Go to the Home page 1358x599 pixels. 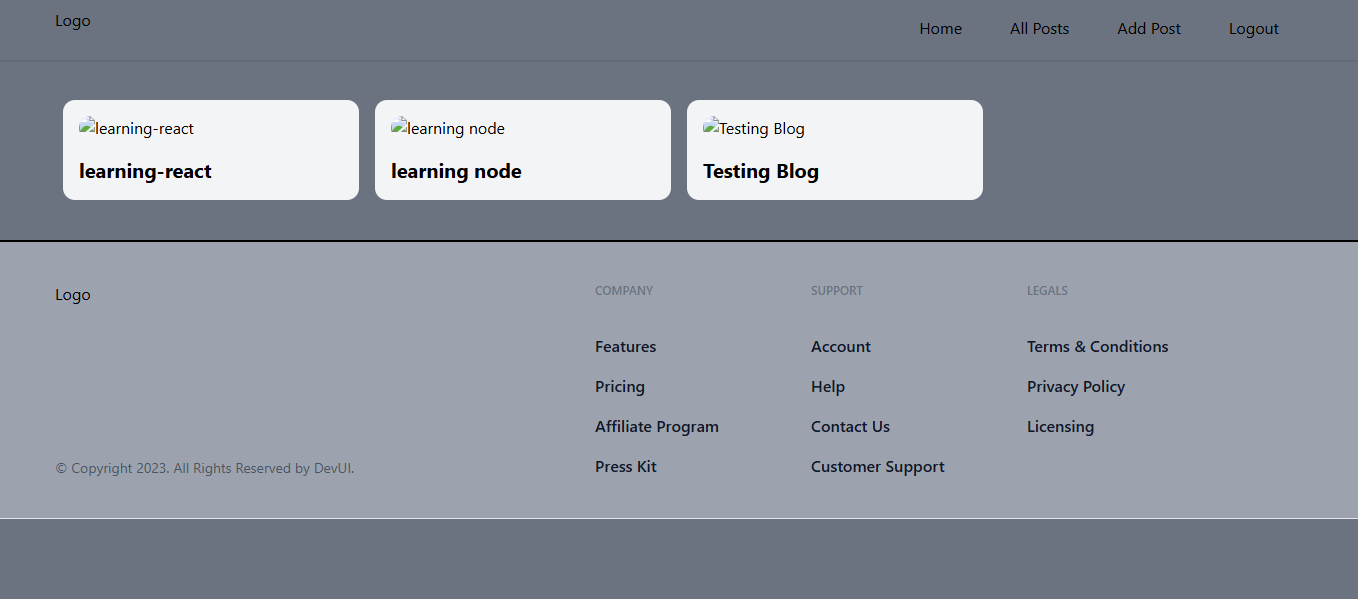pos(940,29)
